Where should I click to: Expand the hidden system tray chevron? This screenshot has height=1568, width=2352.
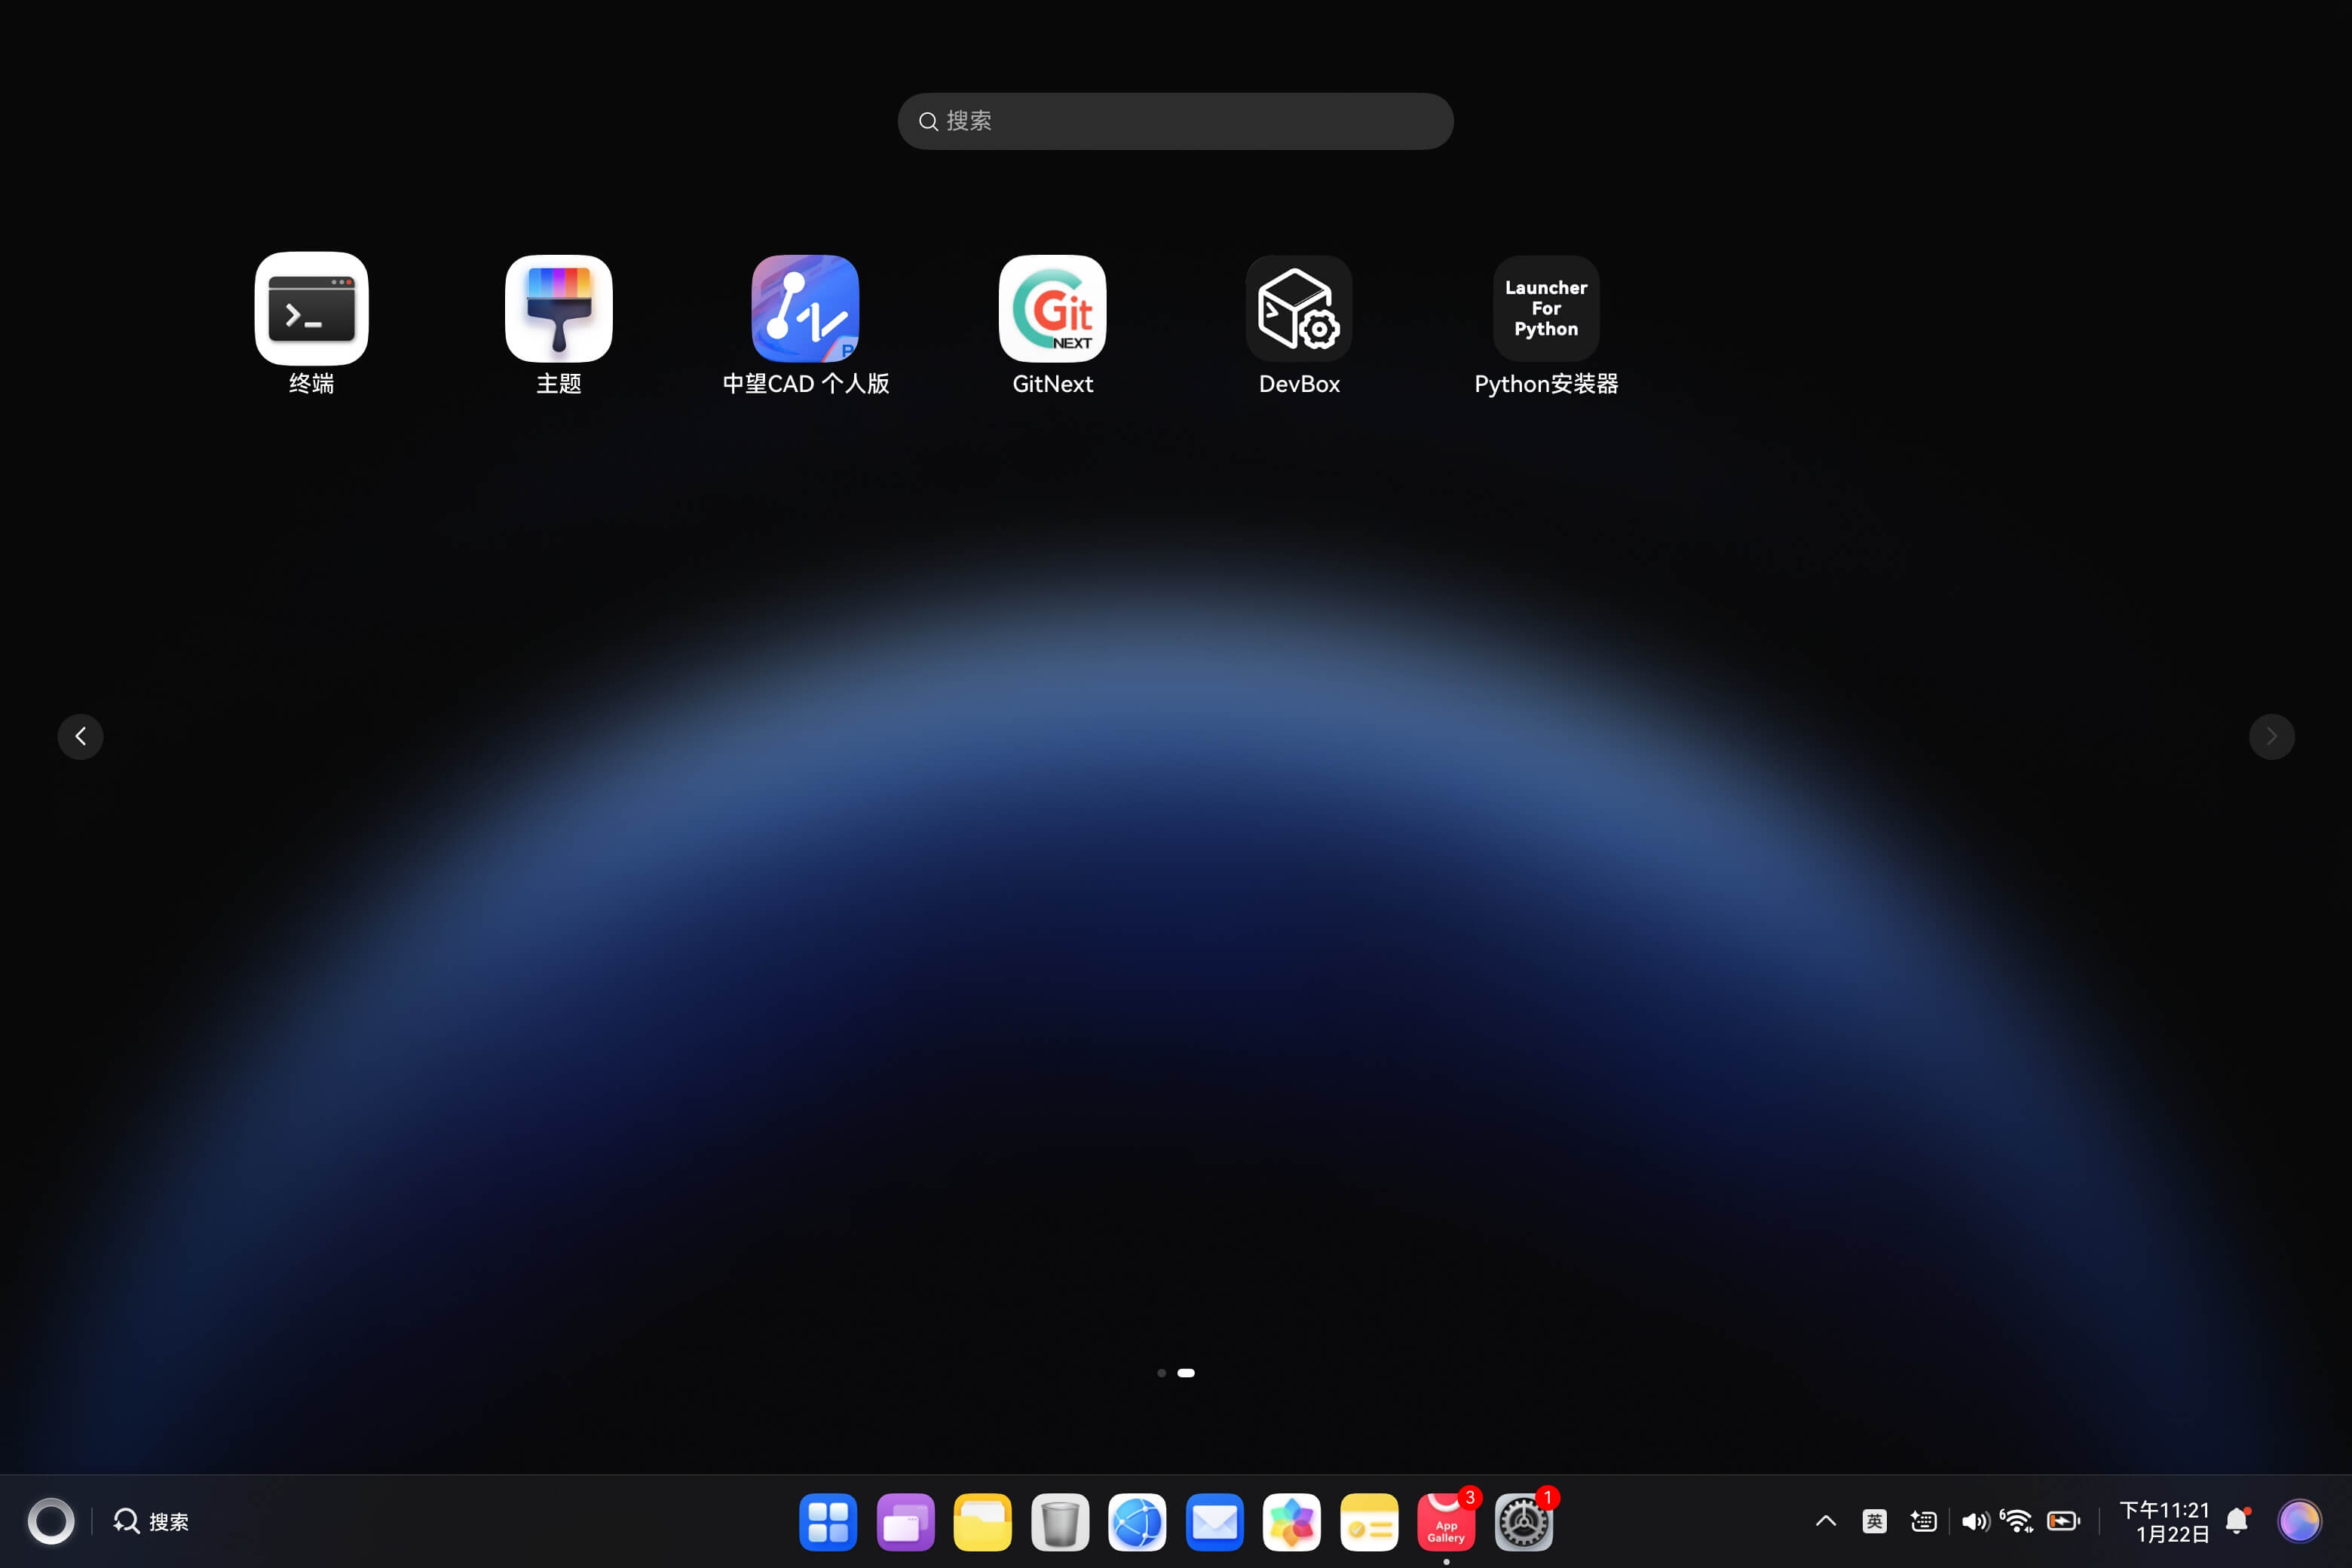point(1825,1521)
